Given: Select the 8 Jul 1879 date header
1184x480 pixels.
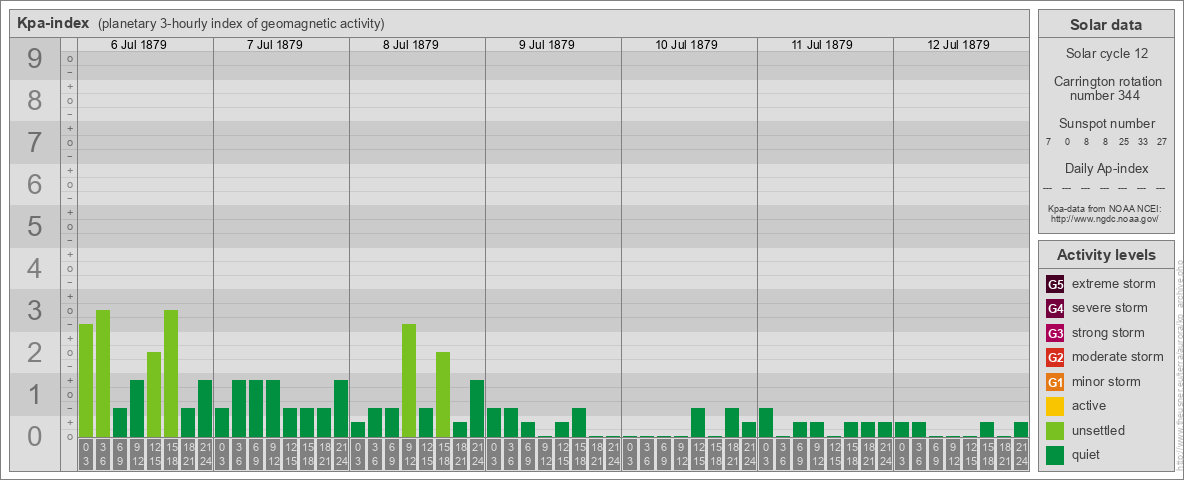Looking at the screenshot, I should click(411, 45).
